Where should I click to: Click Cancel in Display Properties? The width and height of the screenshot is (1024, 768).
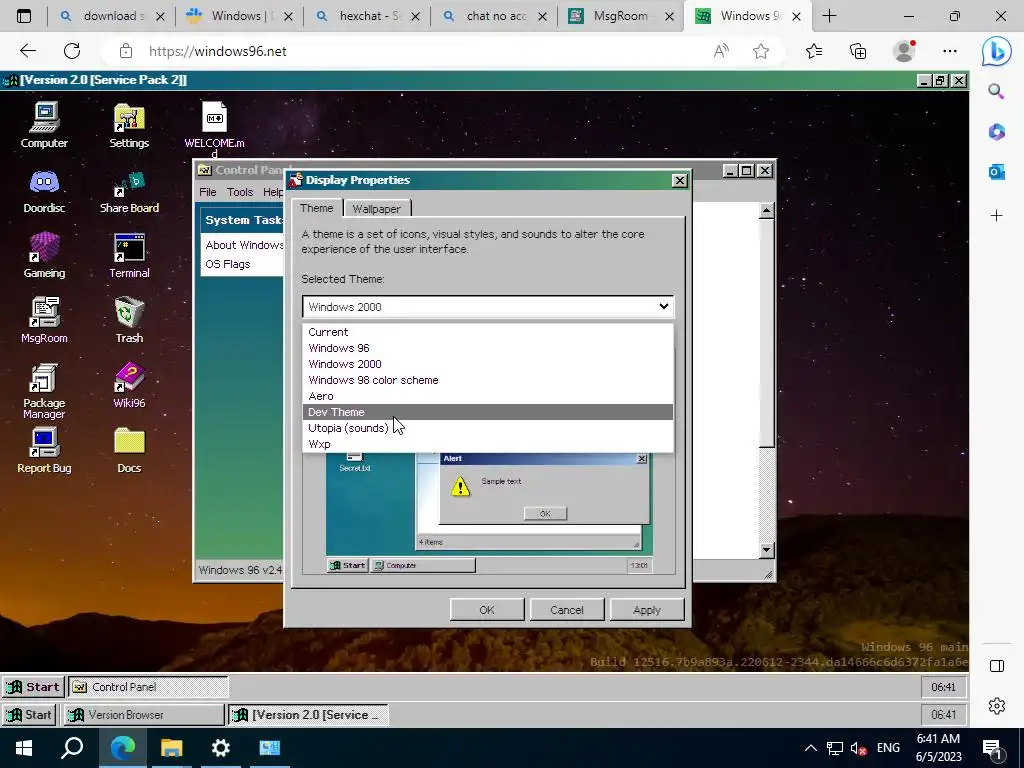click(x=567, y=610)
